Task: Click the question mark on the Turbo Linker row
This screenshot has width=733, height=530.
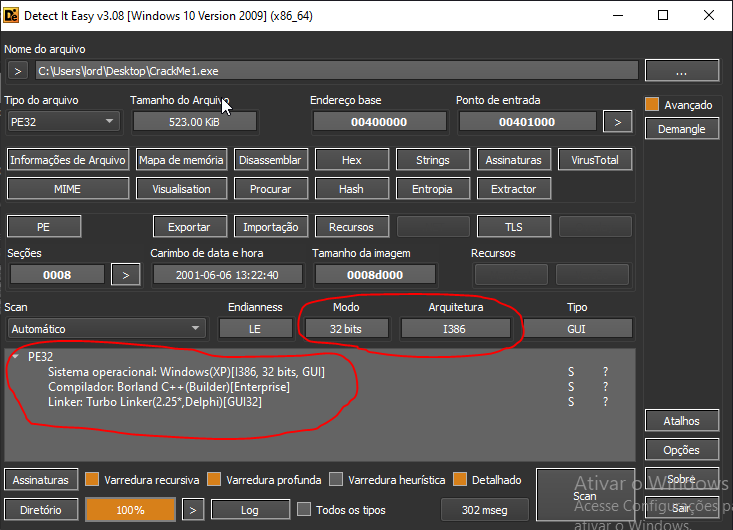Action: pyautogui.click(x=605, y=402)
